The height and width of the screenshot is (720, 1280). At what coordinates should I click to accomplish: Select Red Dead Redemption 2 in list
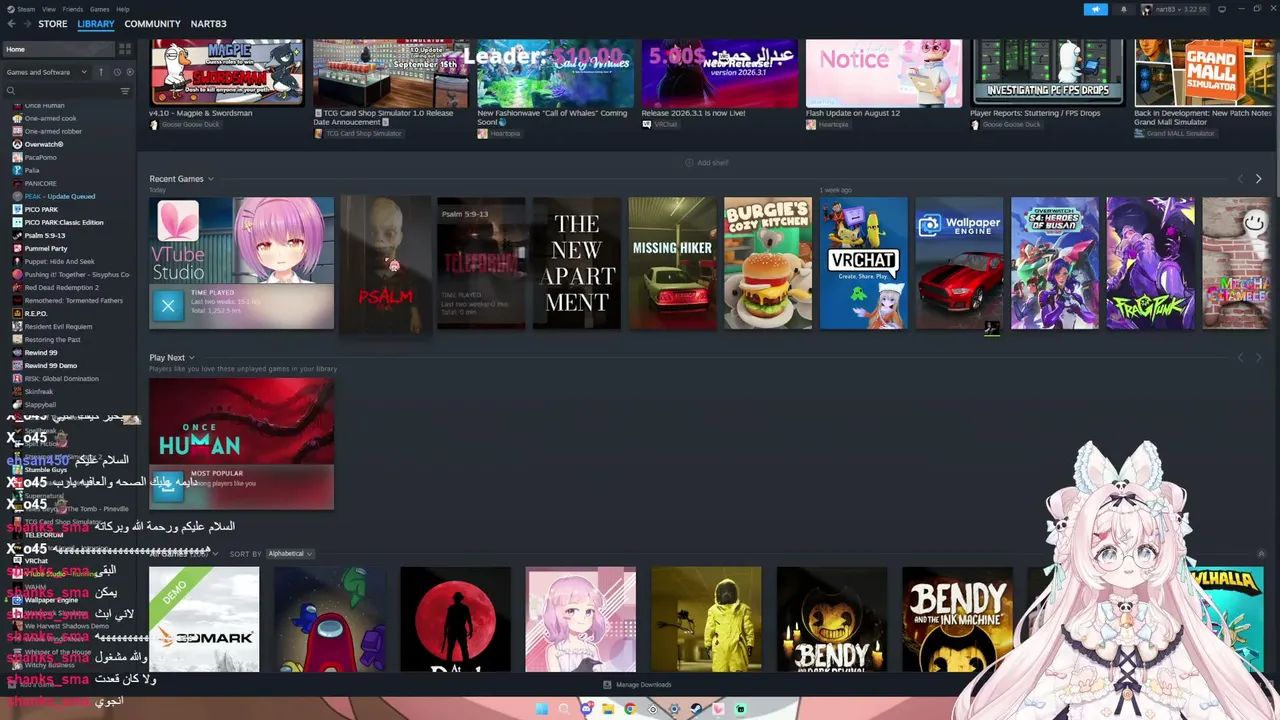[60, 287]
